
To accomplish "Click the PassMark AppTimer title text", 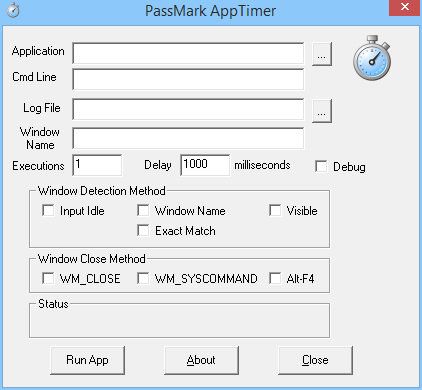I will 210,11.
